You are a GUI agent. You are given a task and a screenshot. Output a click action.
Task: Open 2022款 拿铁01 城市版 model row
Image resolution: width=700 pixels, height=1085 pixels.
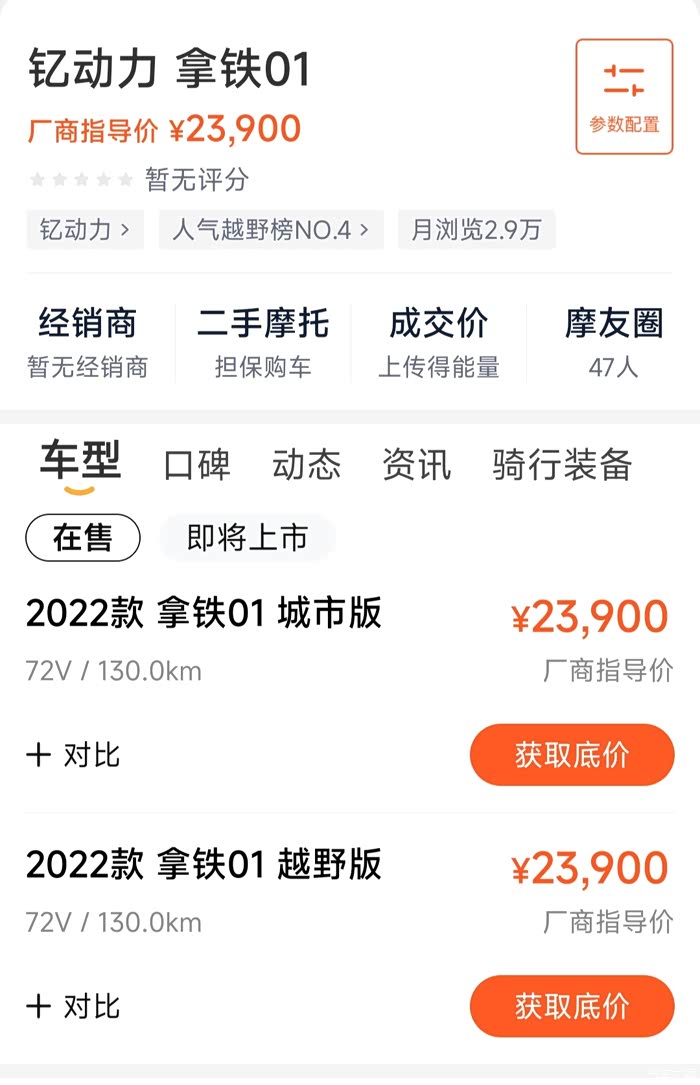pyautogui.click(x=204, y=613)
